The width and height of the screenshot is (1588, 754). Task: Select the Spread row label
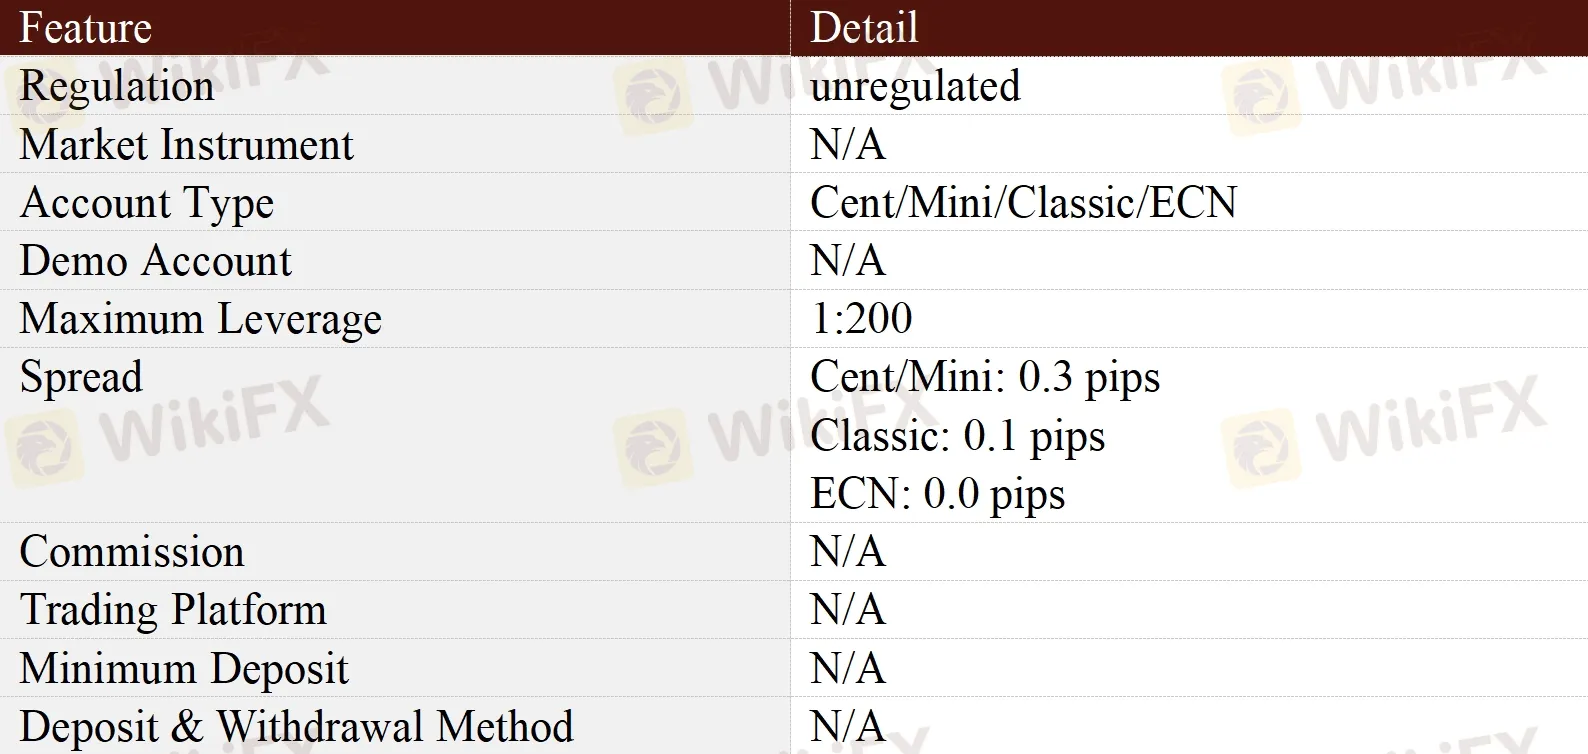click(82, 378)
